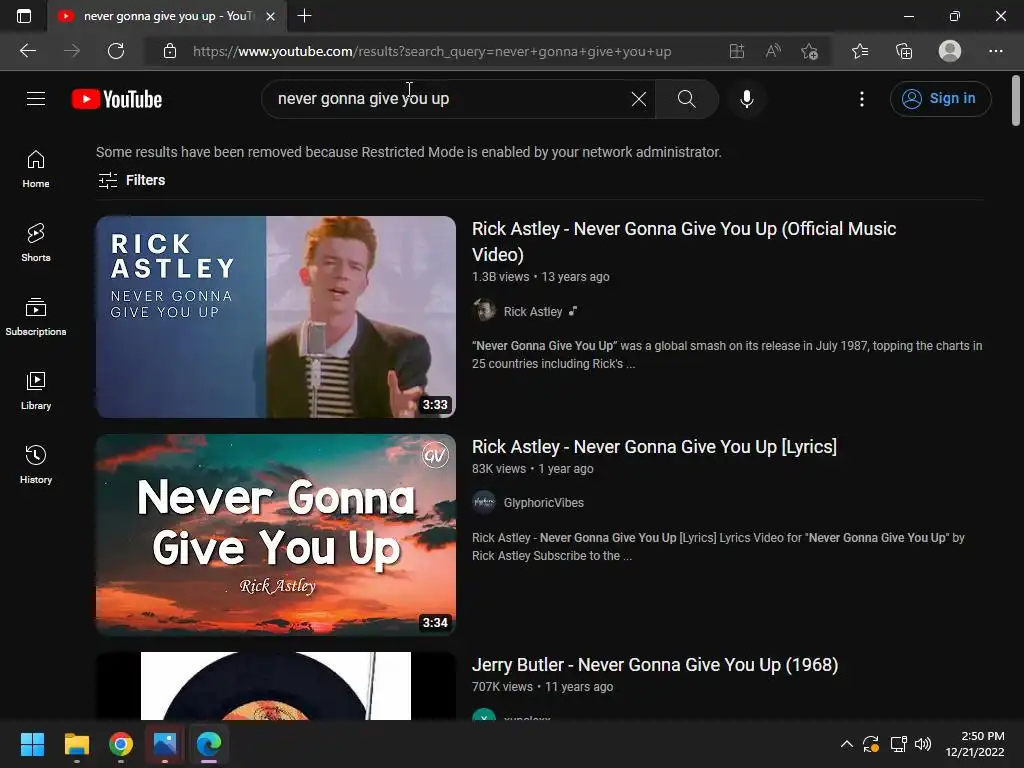Close the YouTube tab
1024x768 pixels.
[x=270, y=16]
